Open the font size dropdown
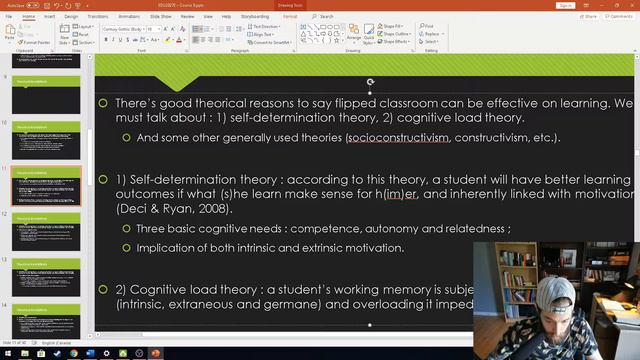This screenshot has height=360, width=640. pyautogui.click(x=154, y=29)
